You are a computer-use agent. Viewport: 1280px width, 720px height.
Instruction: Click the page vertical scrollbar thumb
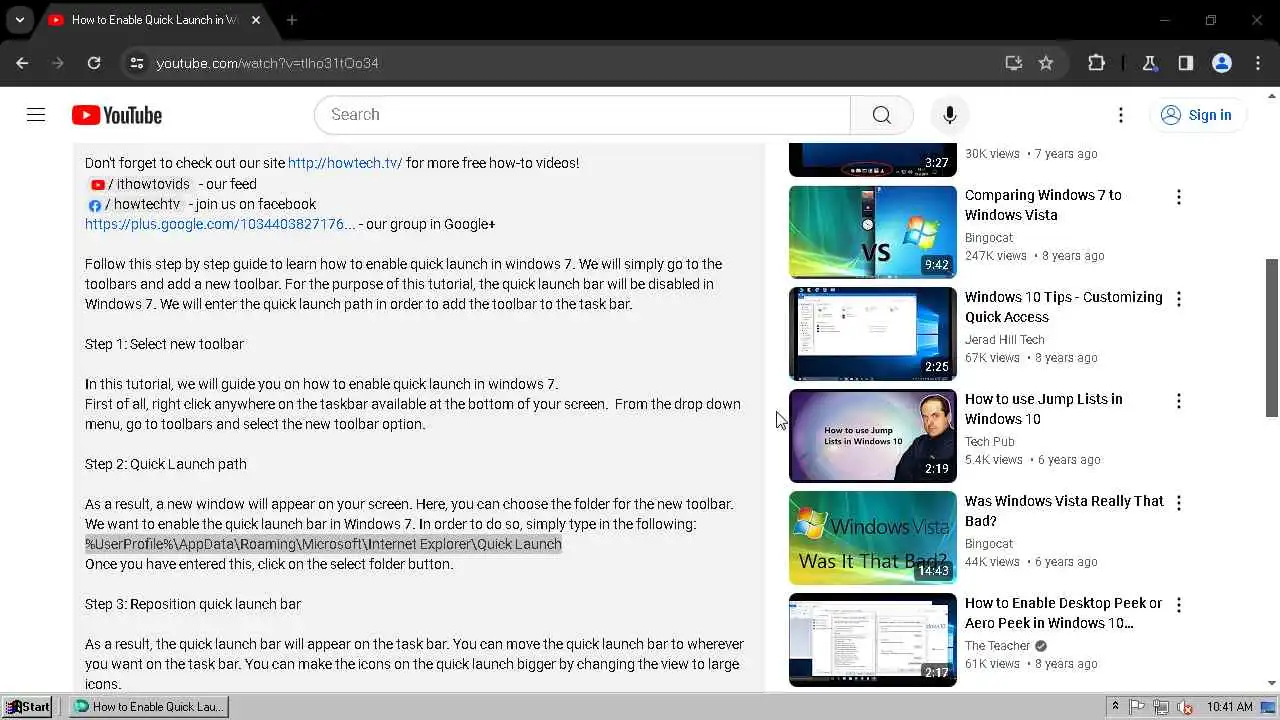click(1272, 338)
